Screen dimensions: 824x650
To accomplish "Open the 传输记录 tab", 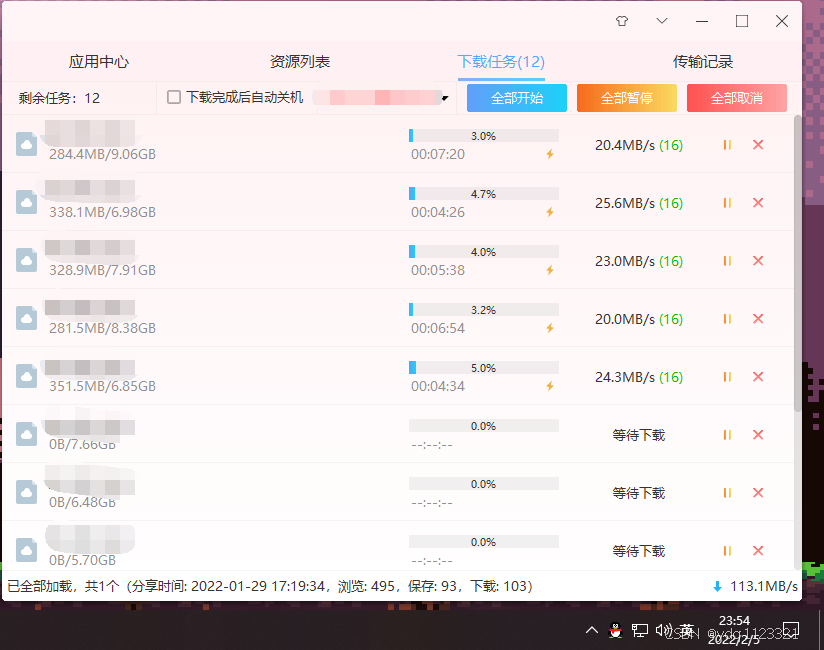I will pyautogui.click(x=703, y=61).
